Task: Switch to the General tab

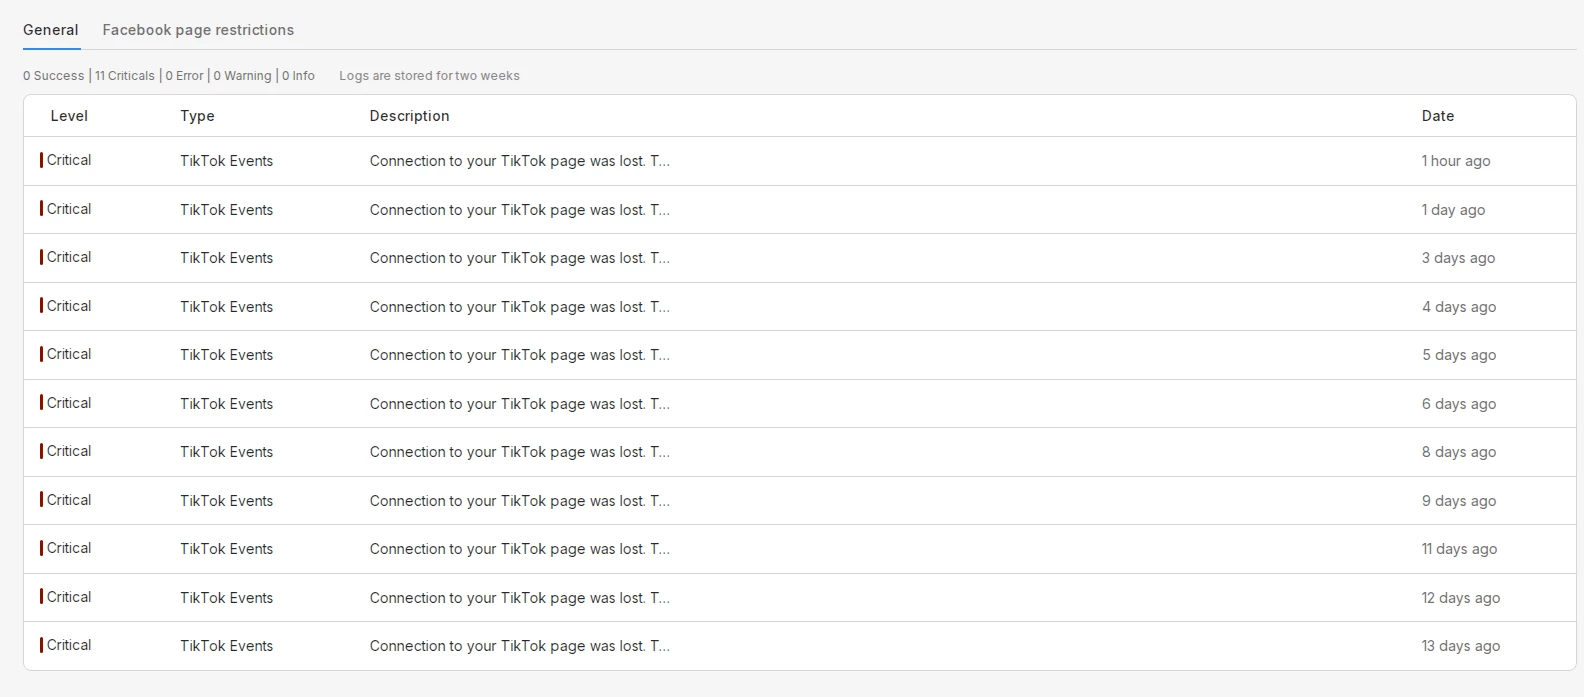Action: click(51, 30)
